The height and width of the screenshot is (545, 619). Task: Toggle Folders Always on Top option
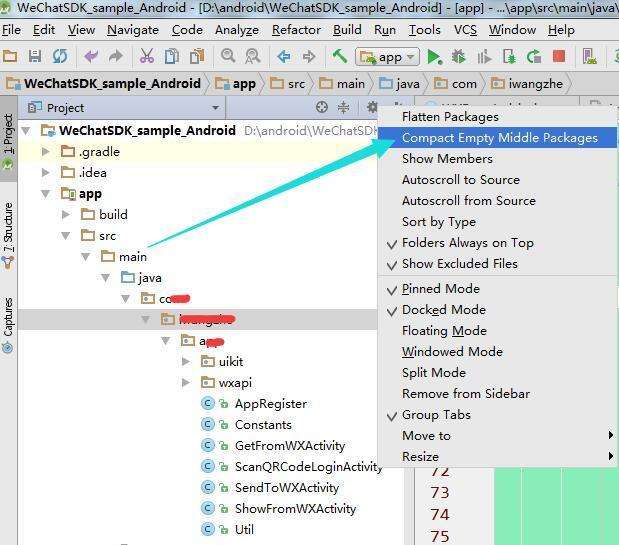click(x=497, y=243)
